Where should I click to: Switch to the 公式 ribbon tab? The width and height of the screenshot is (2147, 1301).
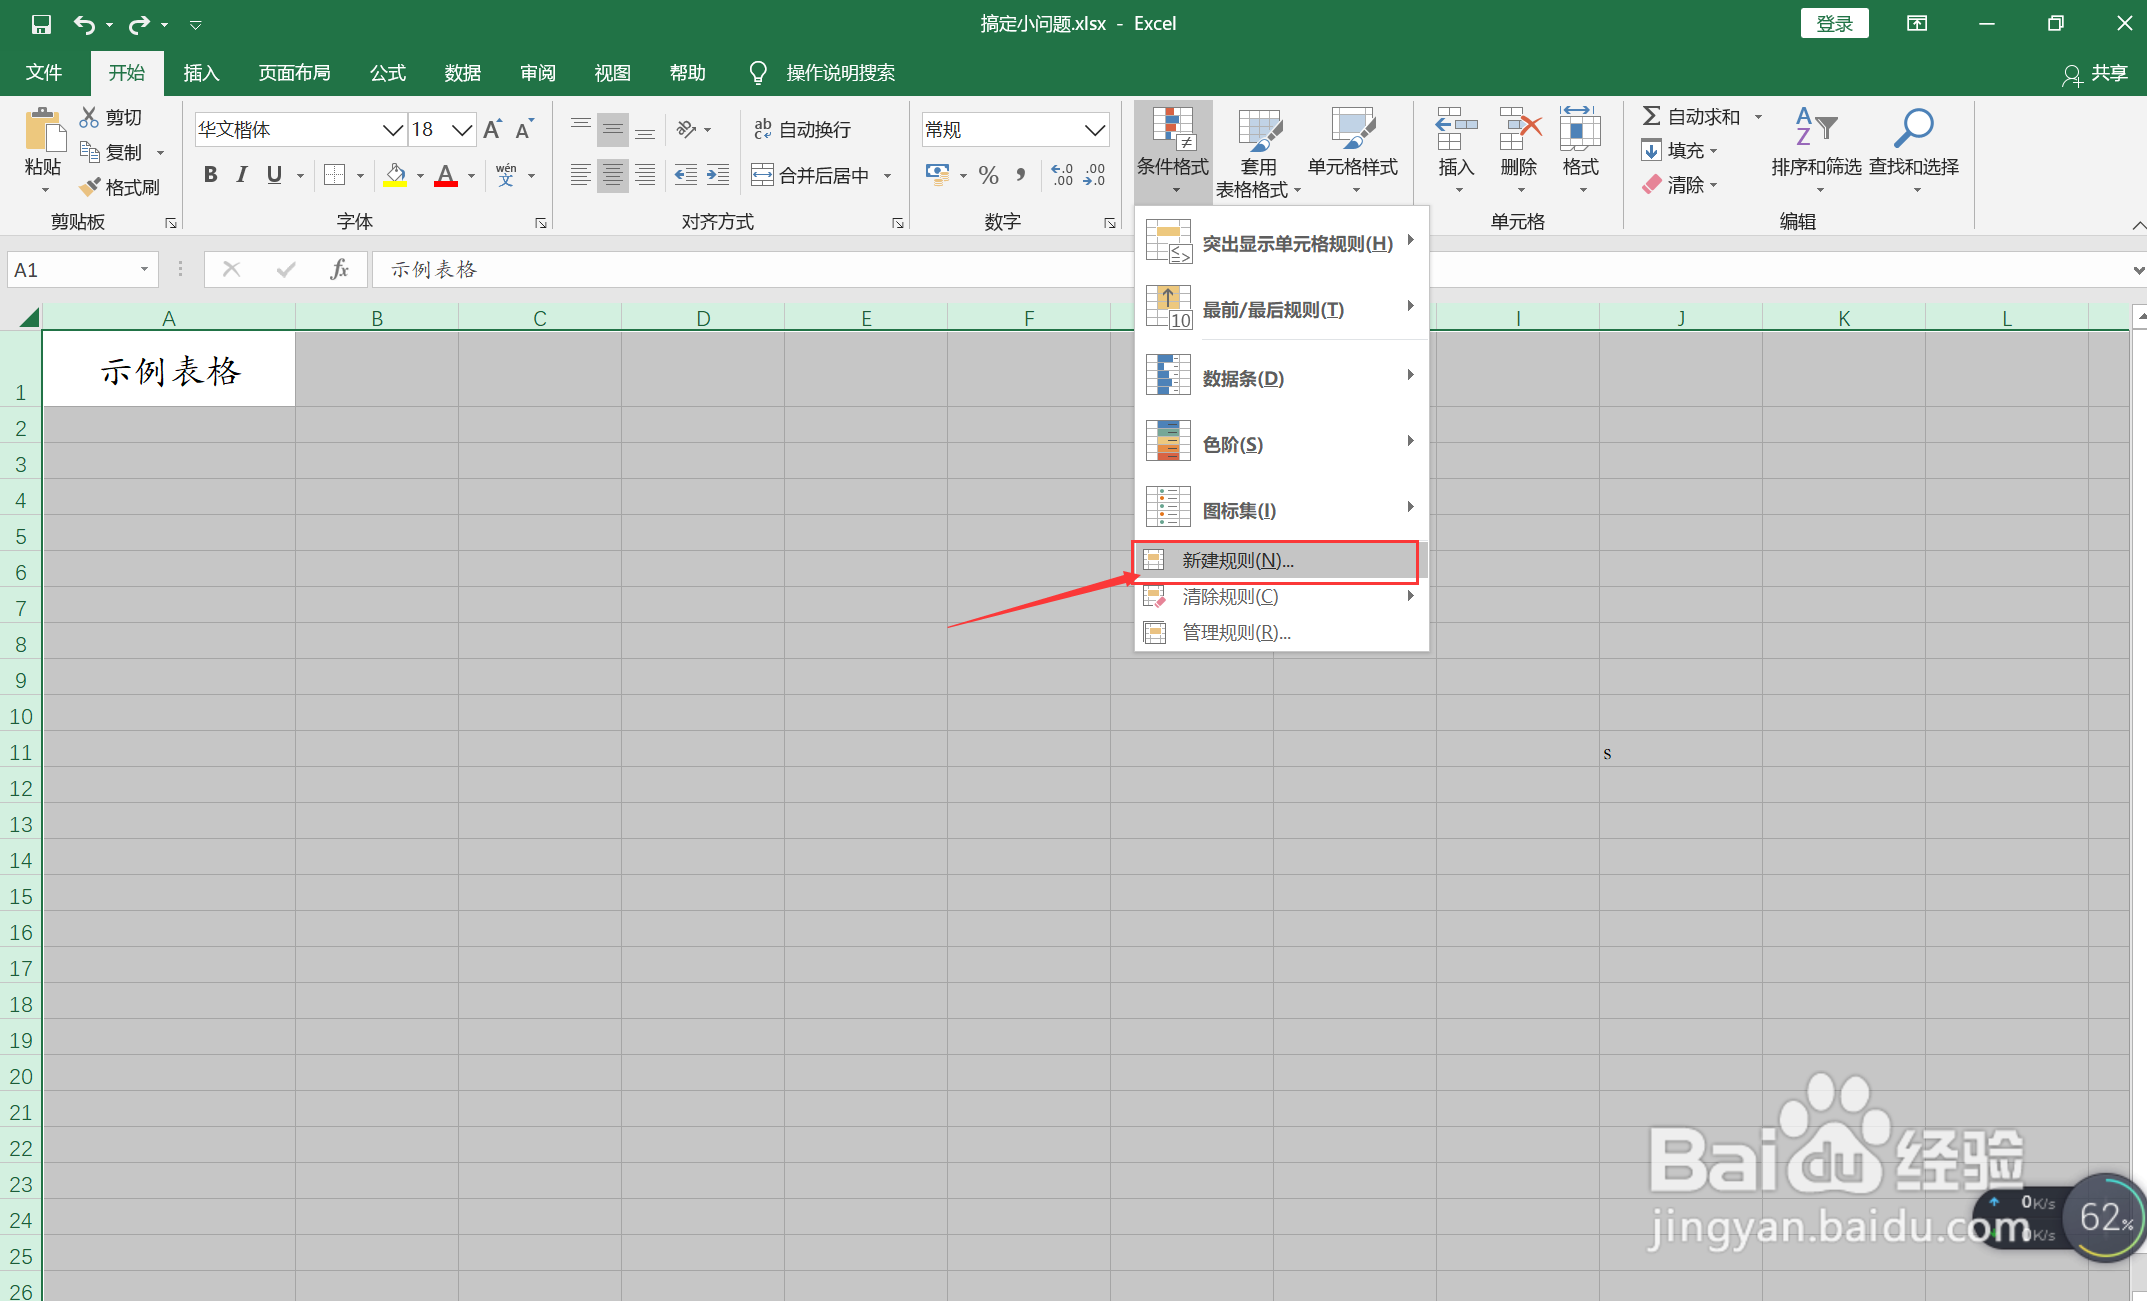[x=387, y=73]
